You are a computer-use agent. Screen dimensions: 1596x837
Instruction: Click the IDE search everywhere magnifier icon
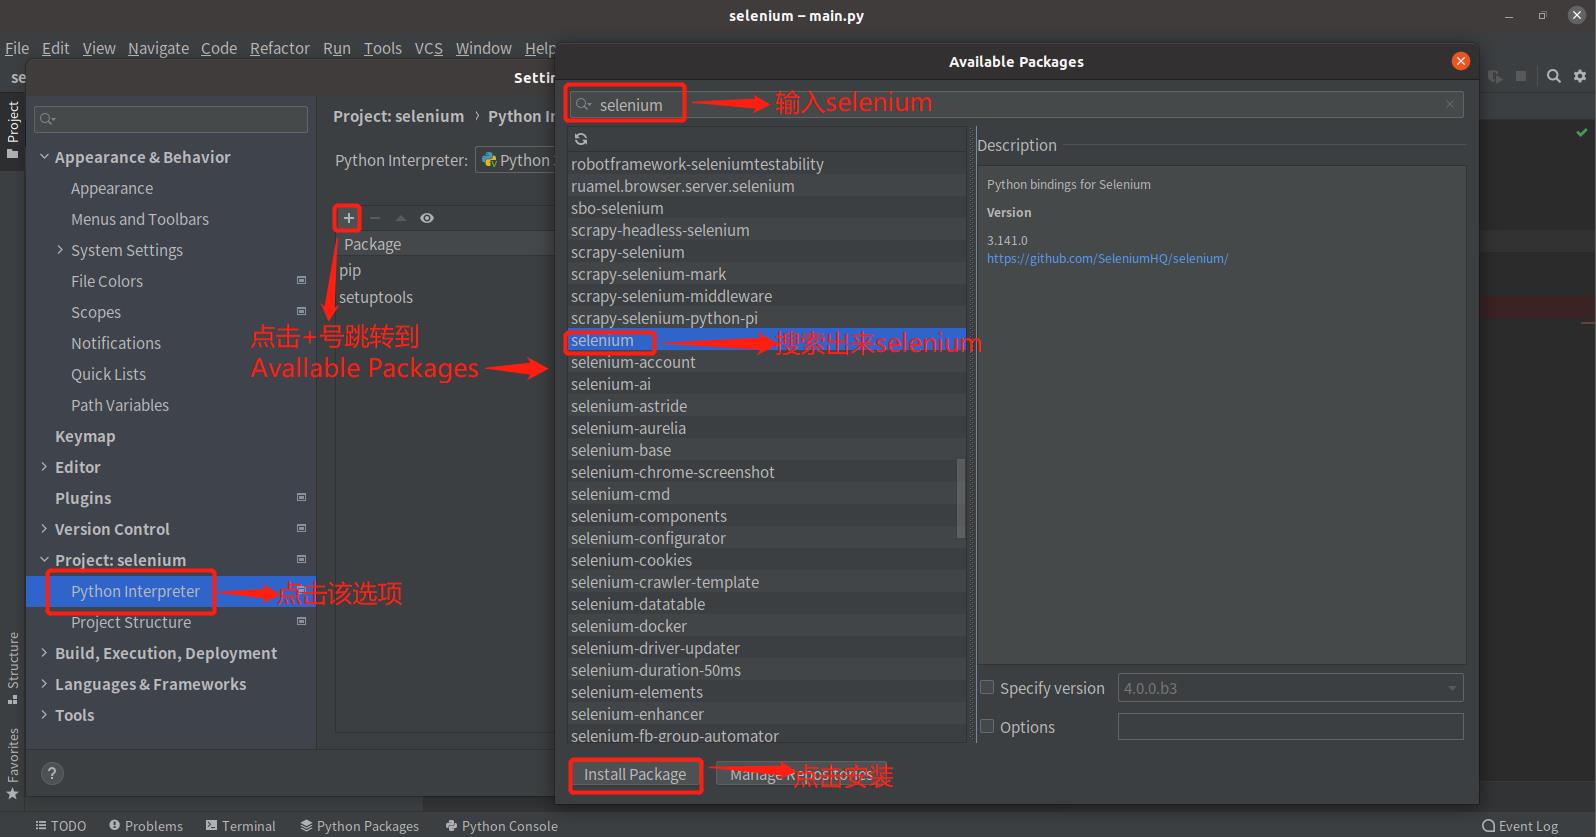(1554, 76)
